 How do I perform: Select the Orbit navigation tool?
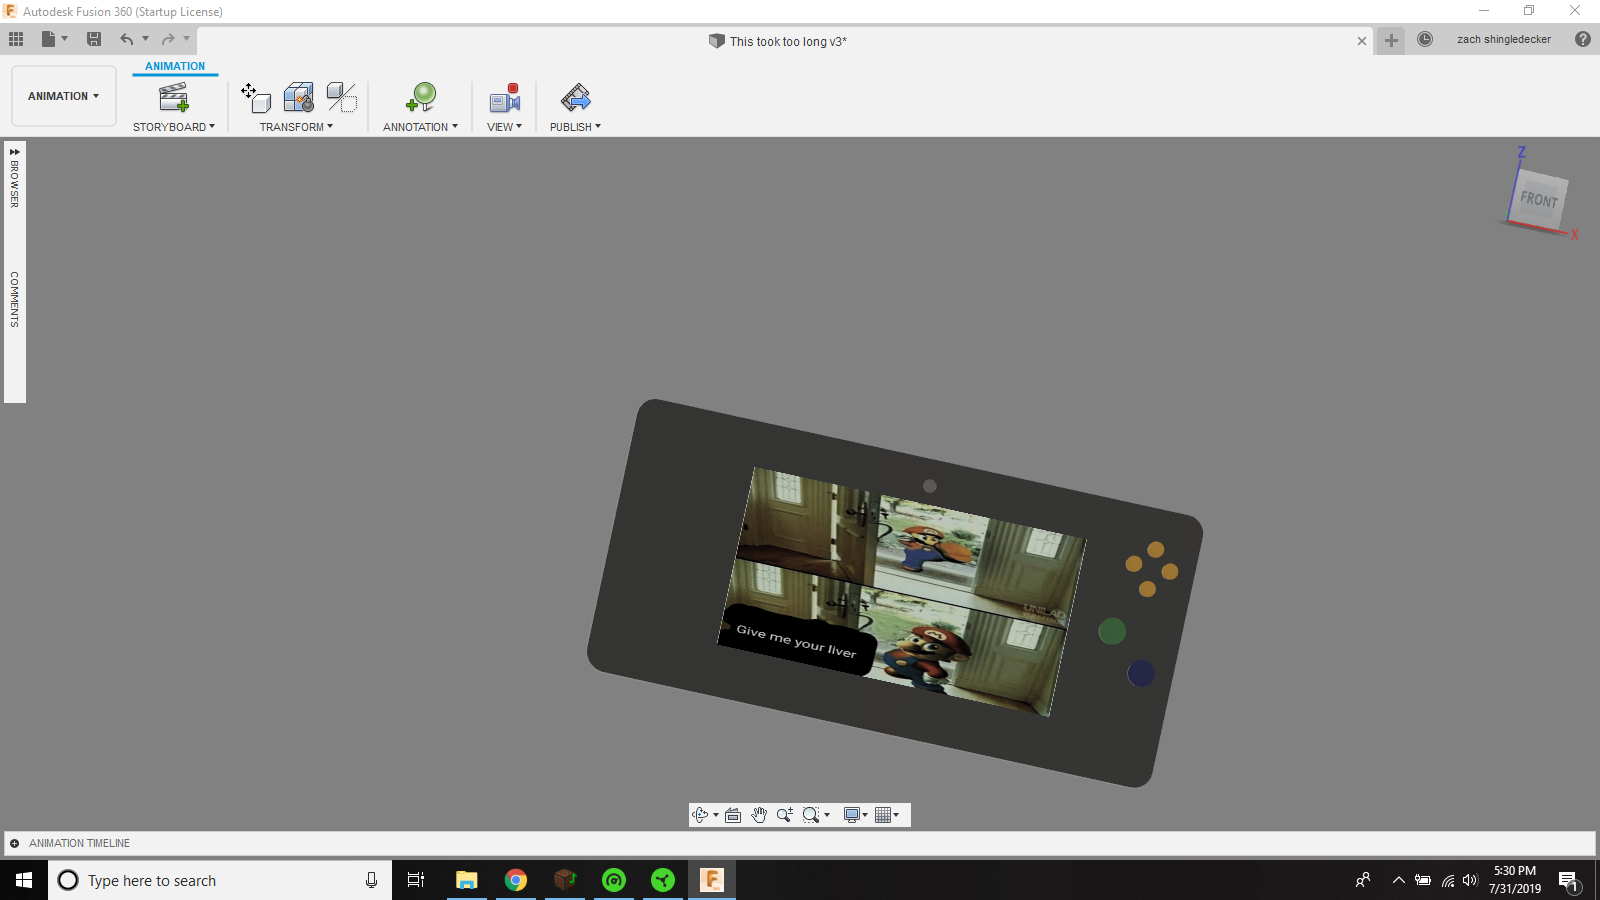tap(700, 815)
